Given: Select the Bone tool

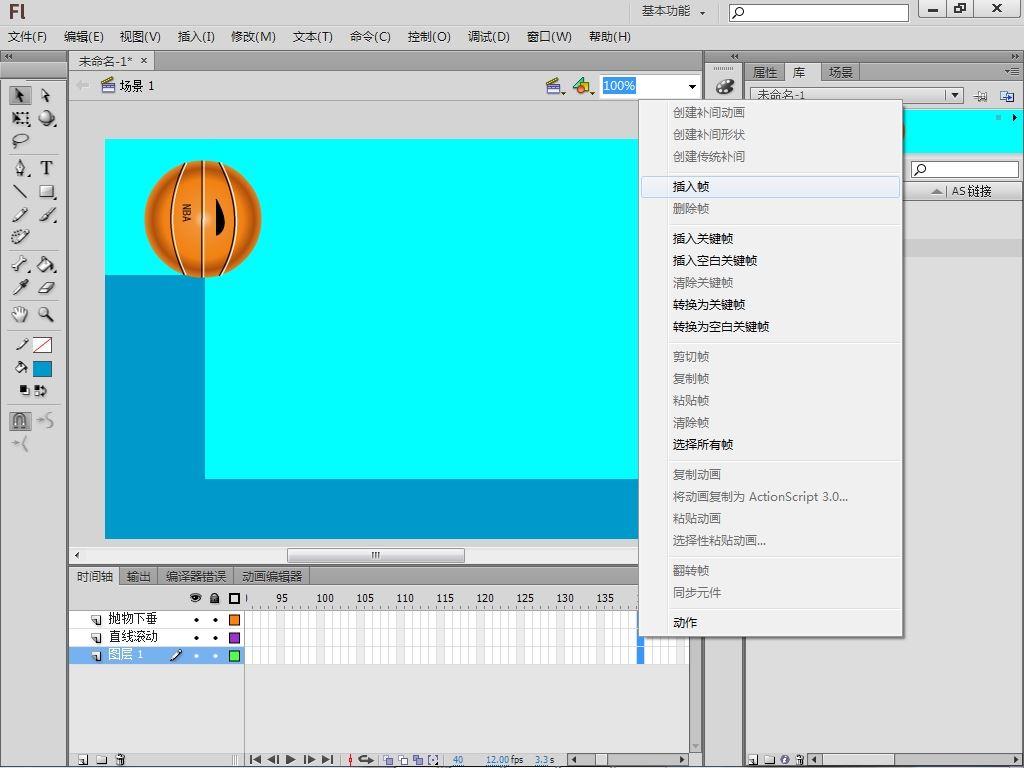Looking at the screenshot, I should click(x=20, y=264).
